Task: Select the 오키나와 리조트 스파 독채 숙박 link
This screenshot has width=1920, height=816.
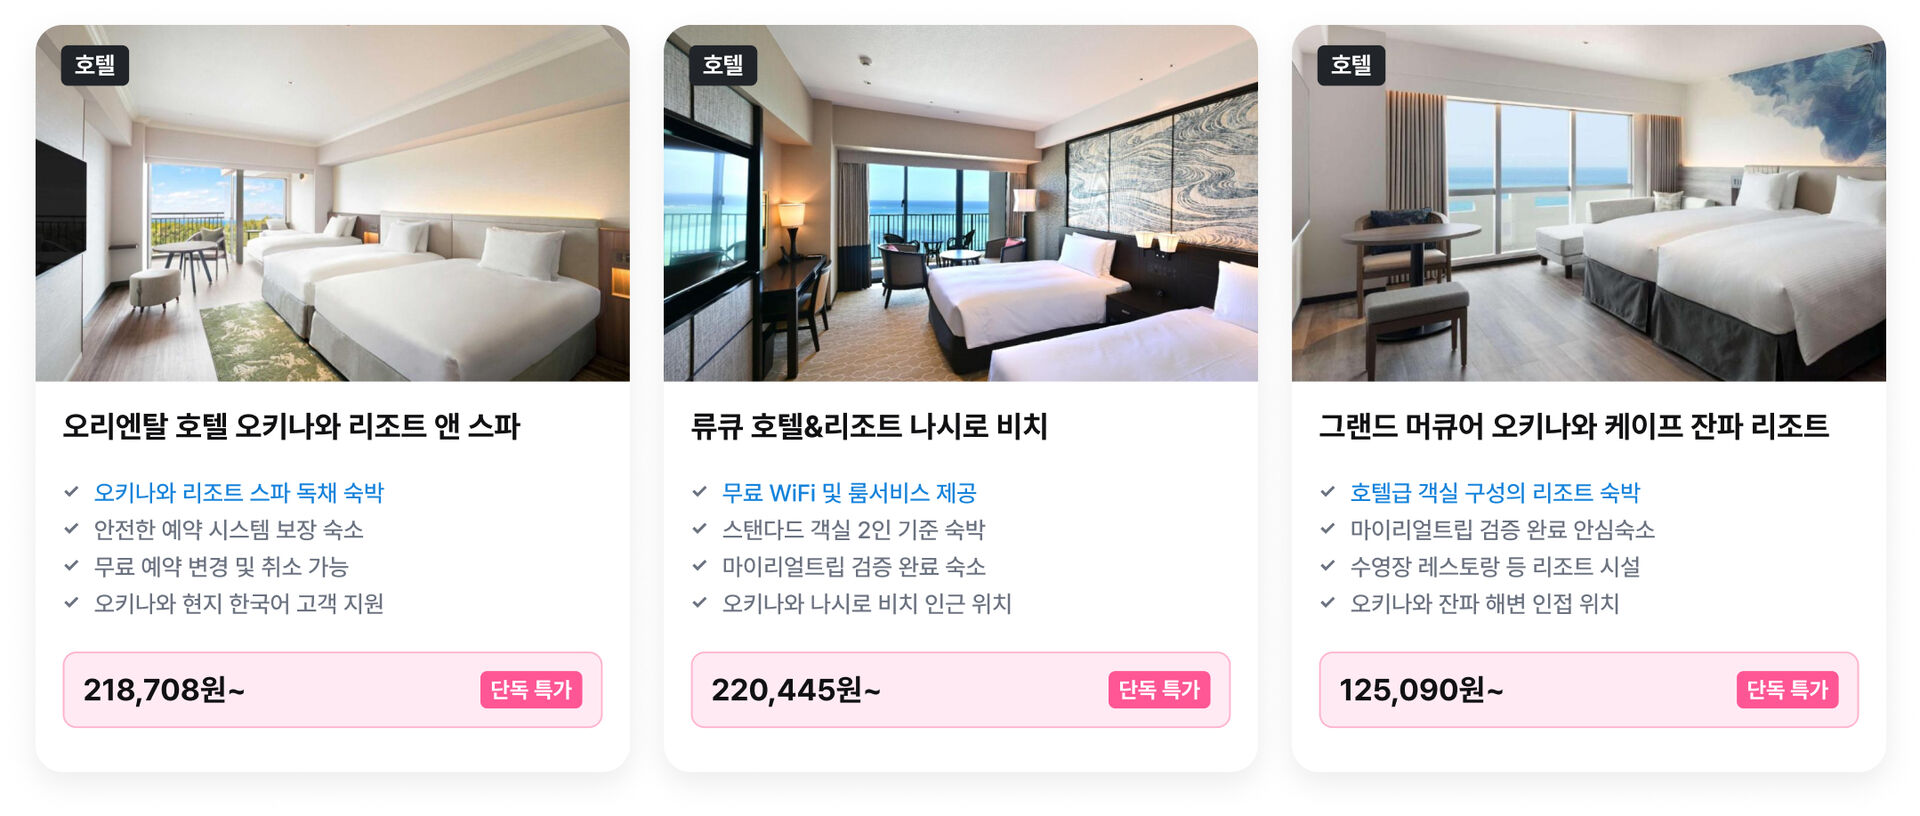Action: 239,492
